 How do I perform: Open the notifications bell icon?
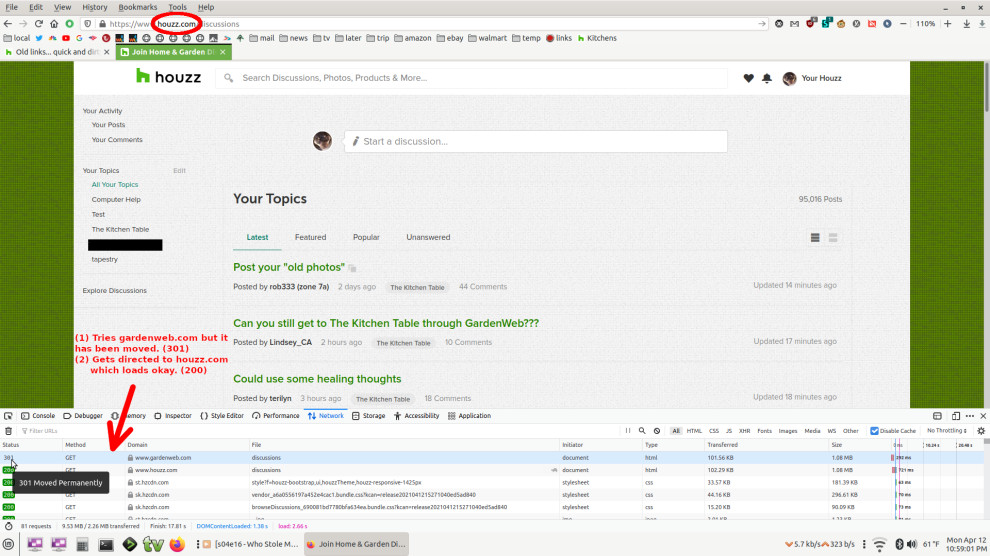tap(766, 78)
